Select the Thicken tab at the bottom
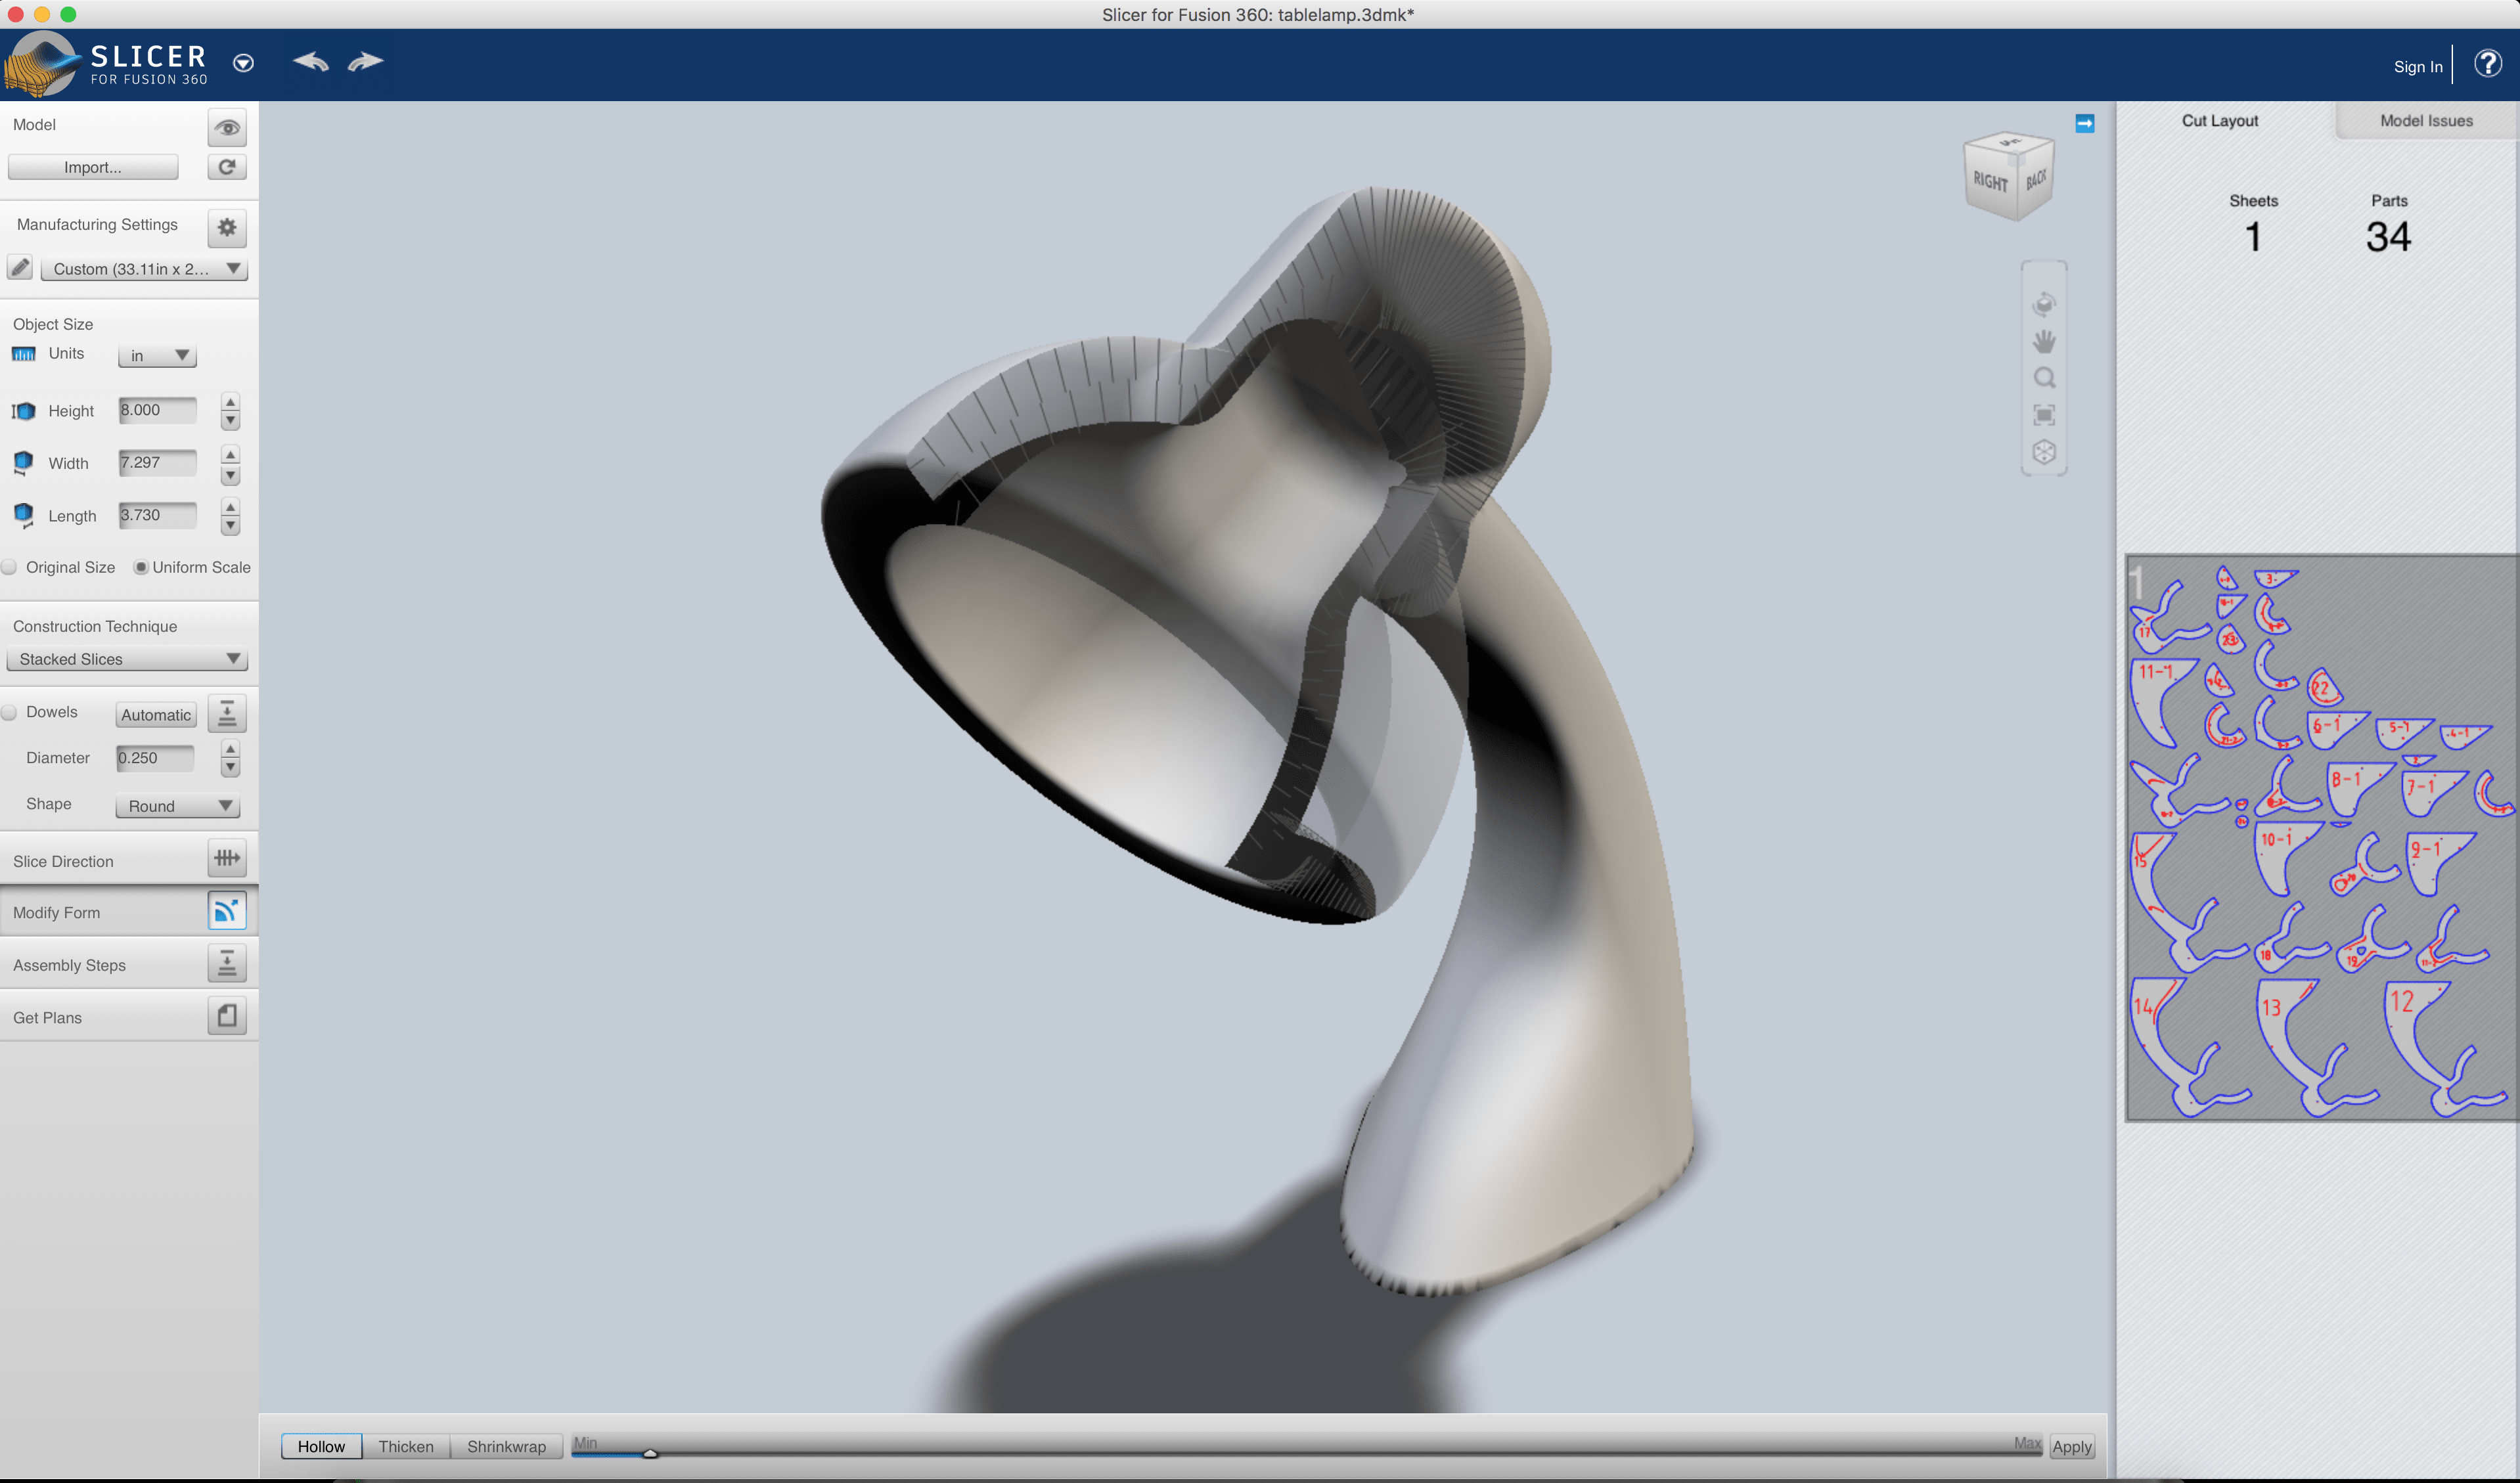The width and height of the screenshot is (2520, 1483). coord(405,1446)
